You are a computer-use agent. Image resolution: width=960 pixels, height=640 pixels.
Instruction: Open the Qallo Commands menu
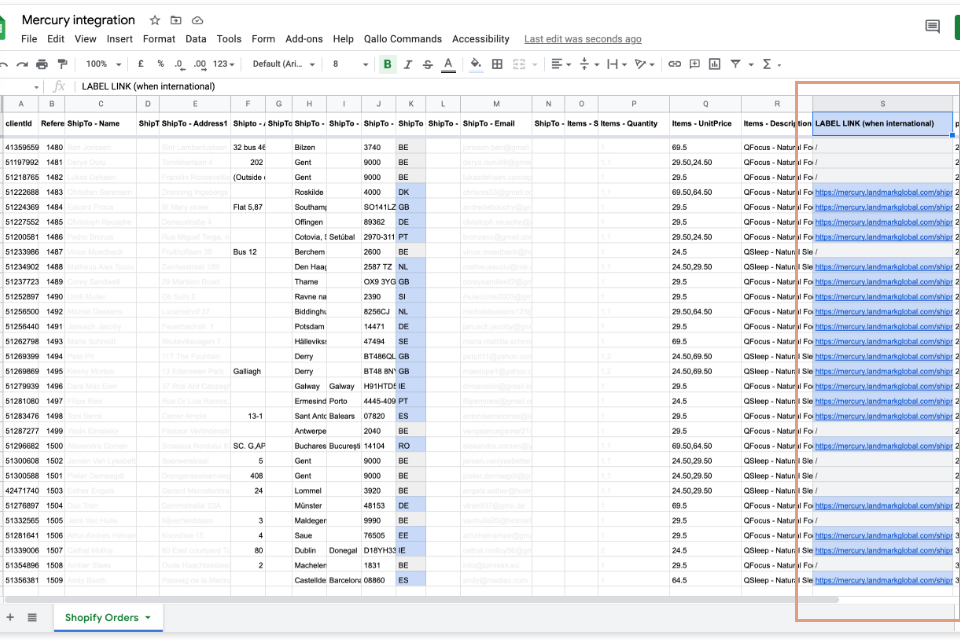(x=403, y=39)
